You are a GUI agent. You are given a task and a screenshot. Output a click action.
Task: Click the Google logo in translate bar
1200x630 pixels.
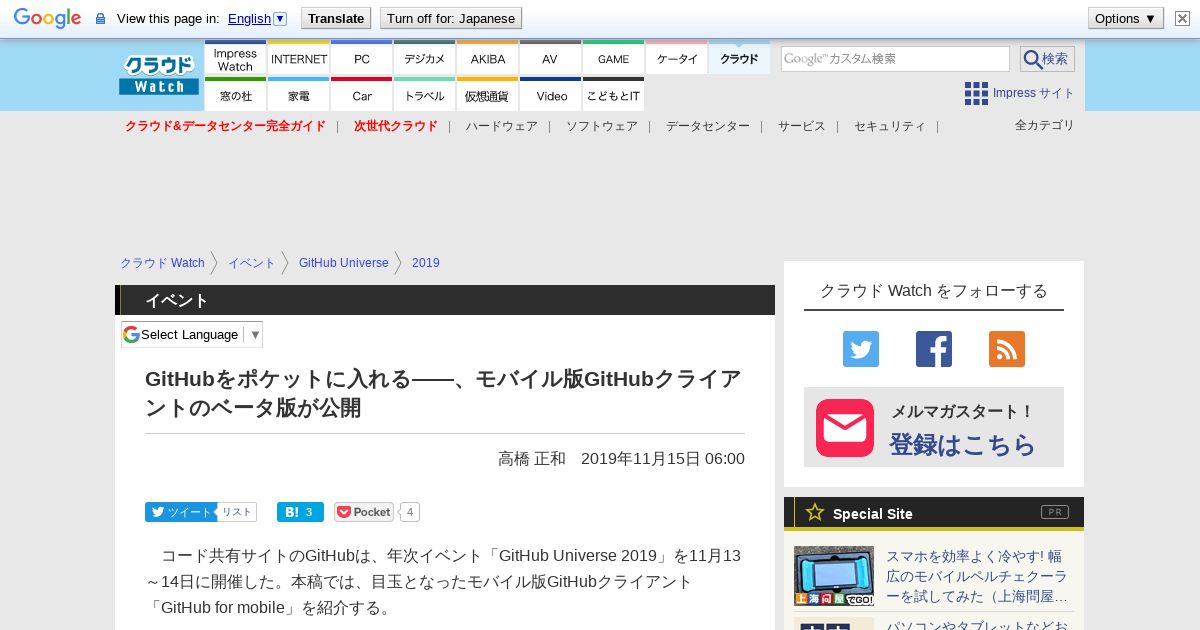click(47, 18)
